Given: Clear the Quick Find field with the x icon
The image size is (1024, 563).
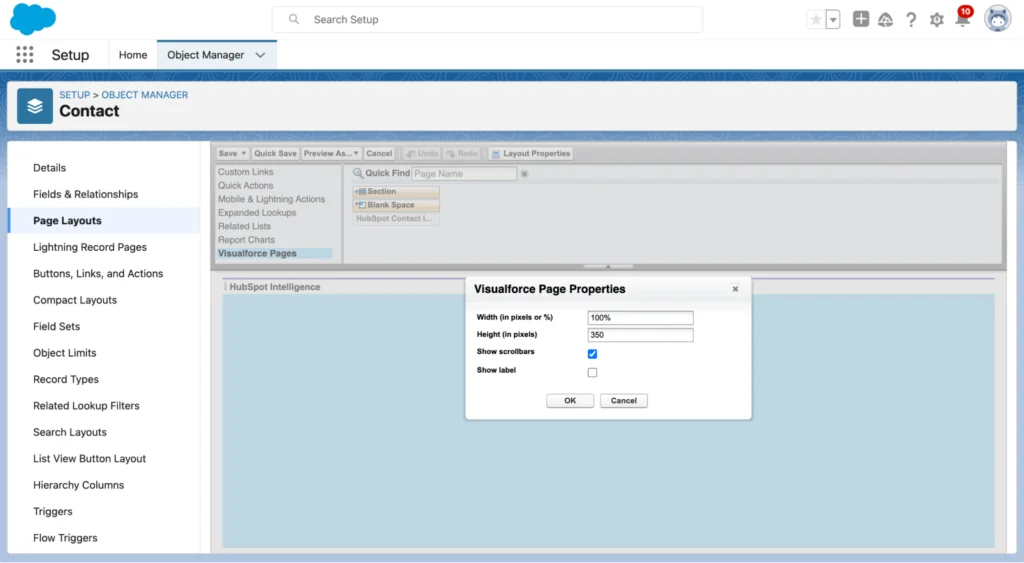Looking at the screenshot, I should click(524, 174).
